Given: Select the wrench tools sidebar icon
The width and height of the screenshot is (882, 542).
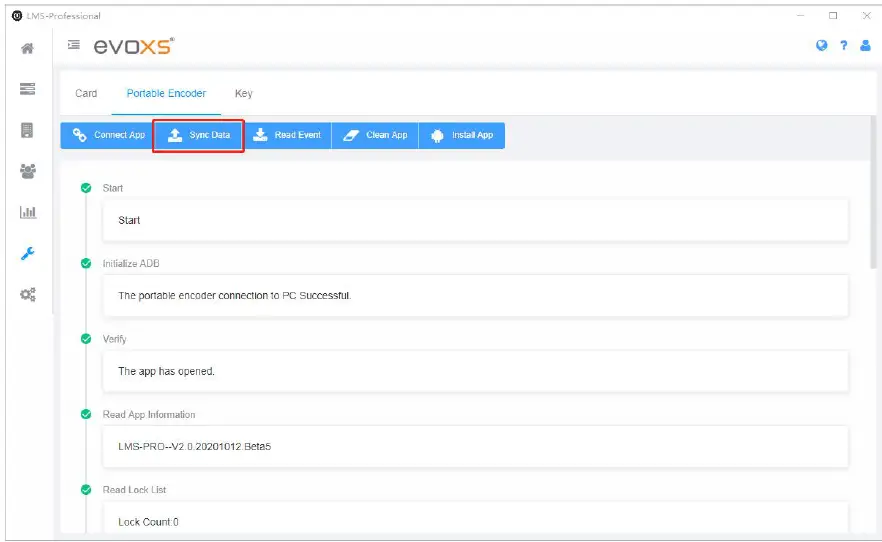Looking at the screenshot, I should click(28, 253).
